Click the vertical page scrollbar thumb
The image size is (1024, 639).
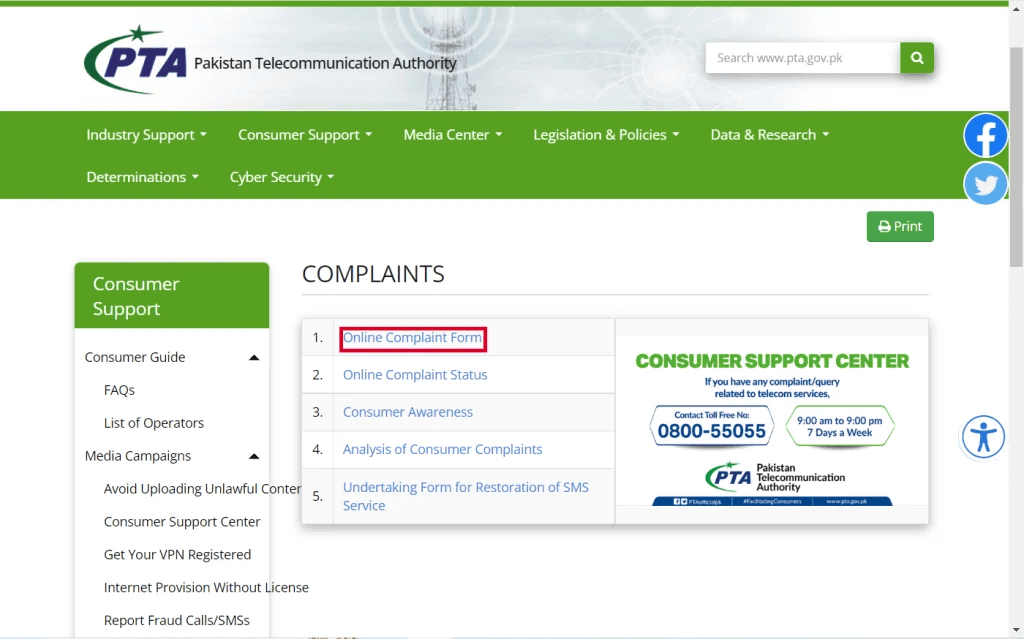(x=1016, y=157)
